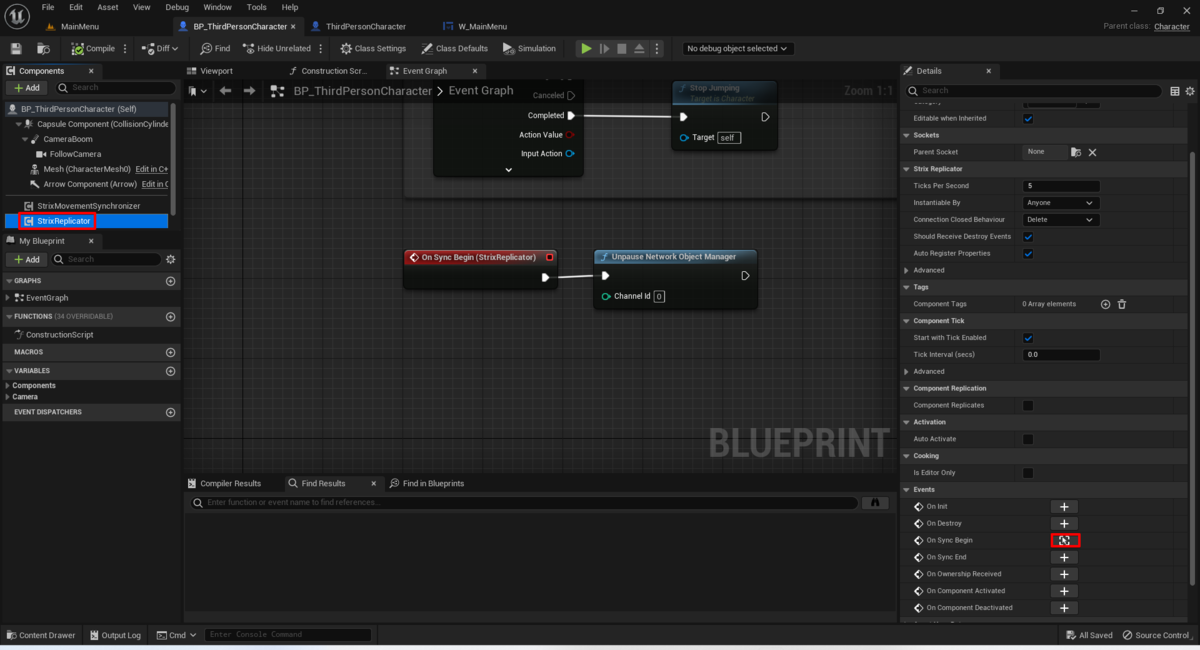
Task: Start Simulation from the toolbar
Action: pos(529,48)
